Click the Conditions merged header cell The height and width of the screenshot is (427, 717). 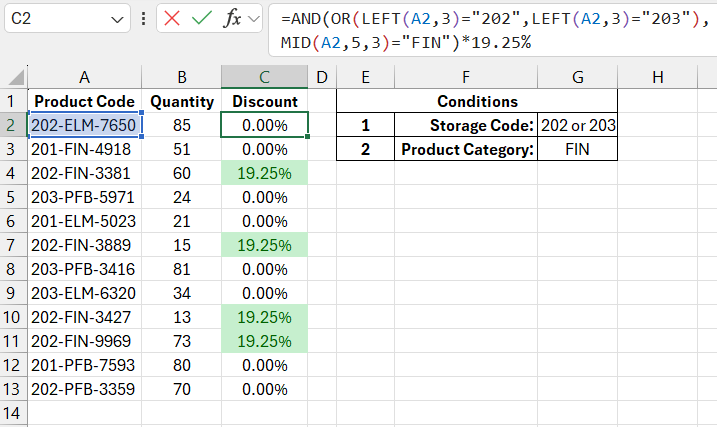click(477, 101)
